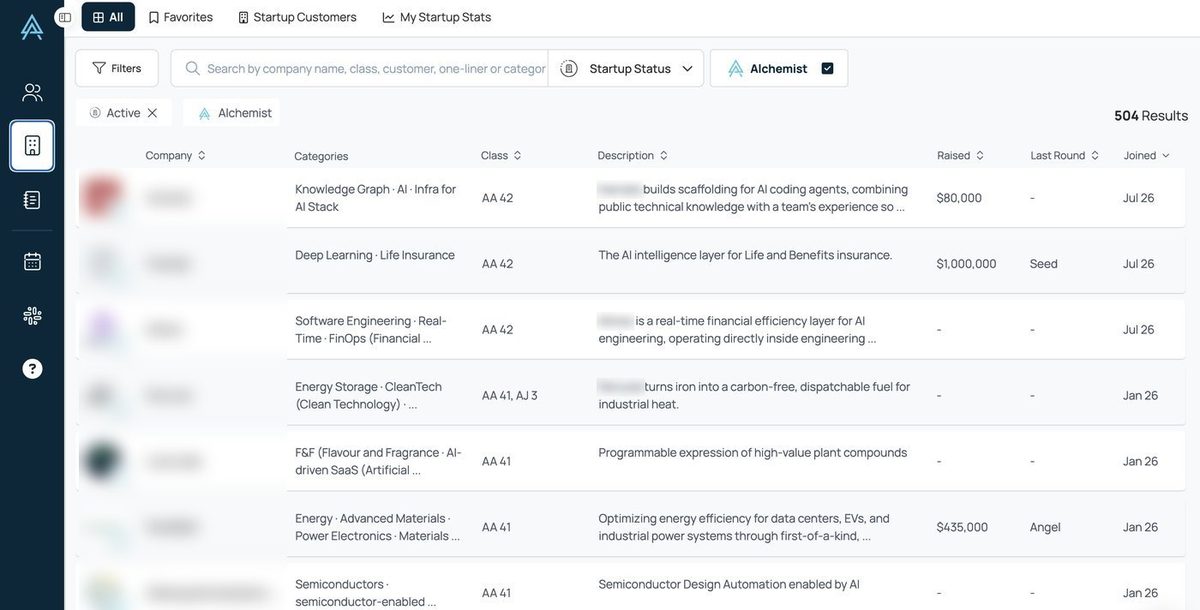Remove the Active filter chip
The image size is (1200, 610).
[152, 113]
